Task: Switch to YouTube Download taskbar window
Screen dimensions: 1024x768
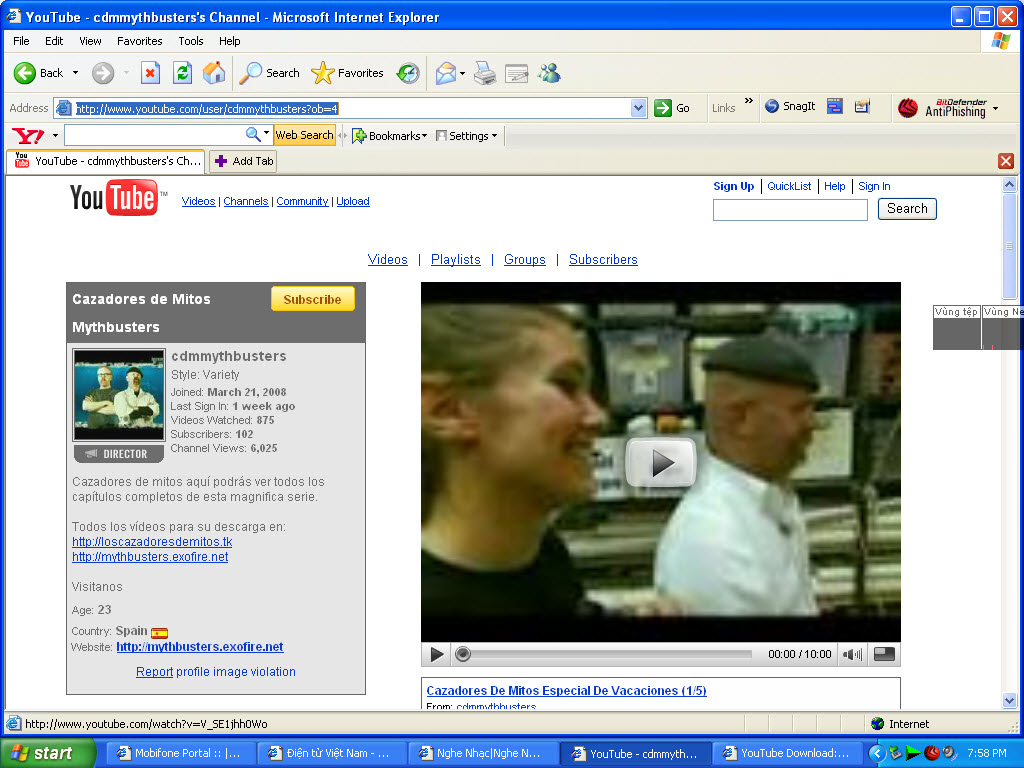Action: [x=787, y=754]
